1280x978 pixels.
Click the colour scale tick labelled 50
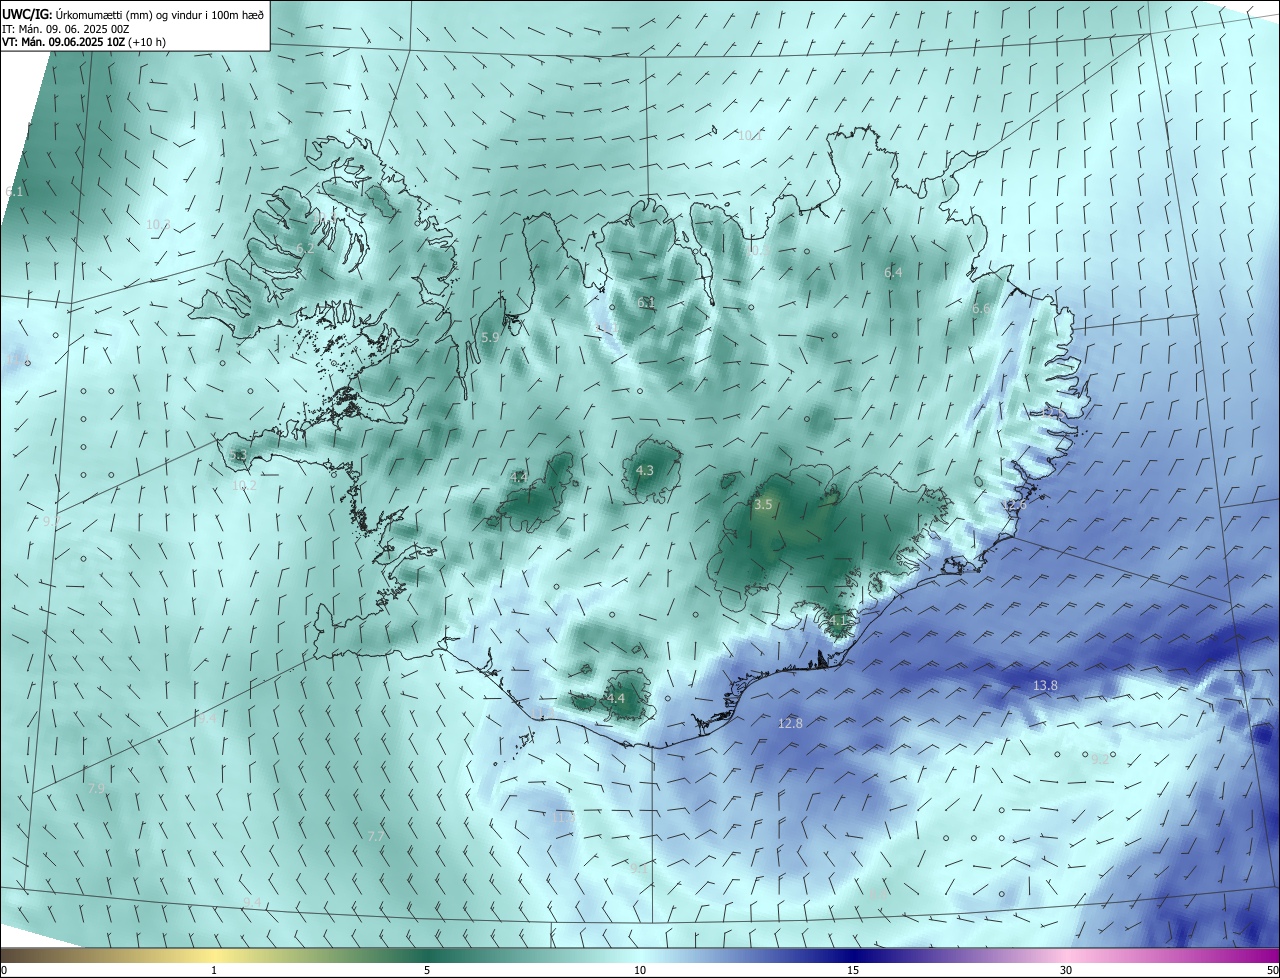tap(1272, 971)
